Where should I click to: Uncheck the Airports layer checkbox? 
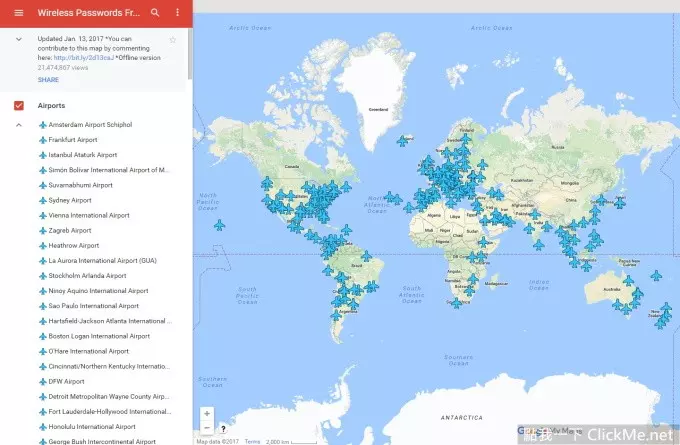point(19,105)
